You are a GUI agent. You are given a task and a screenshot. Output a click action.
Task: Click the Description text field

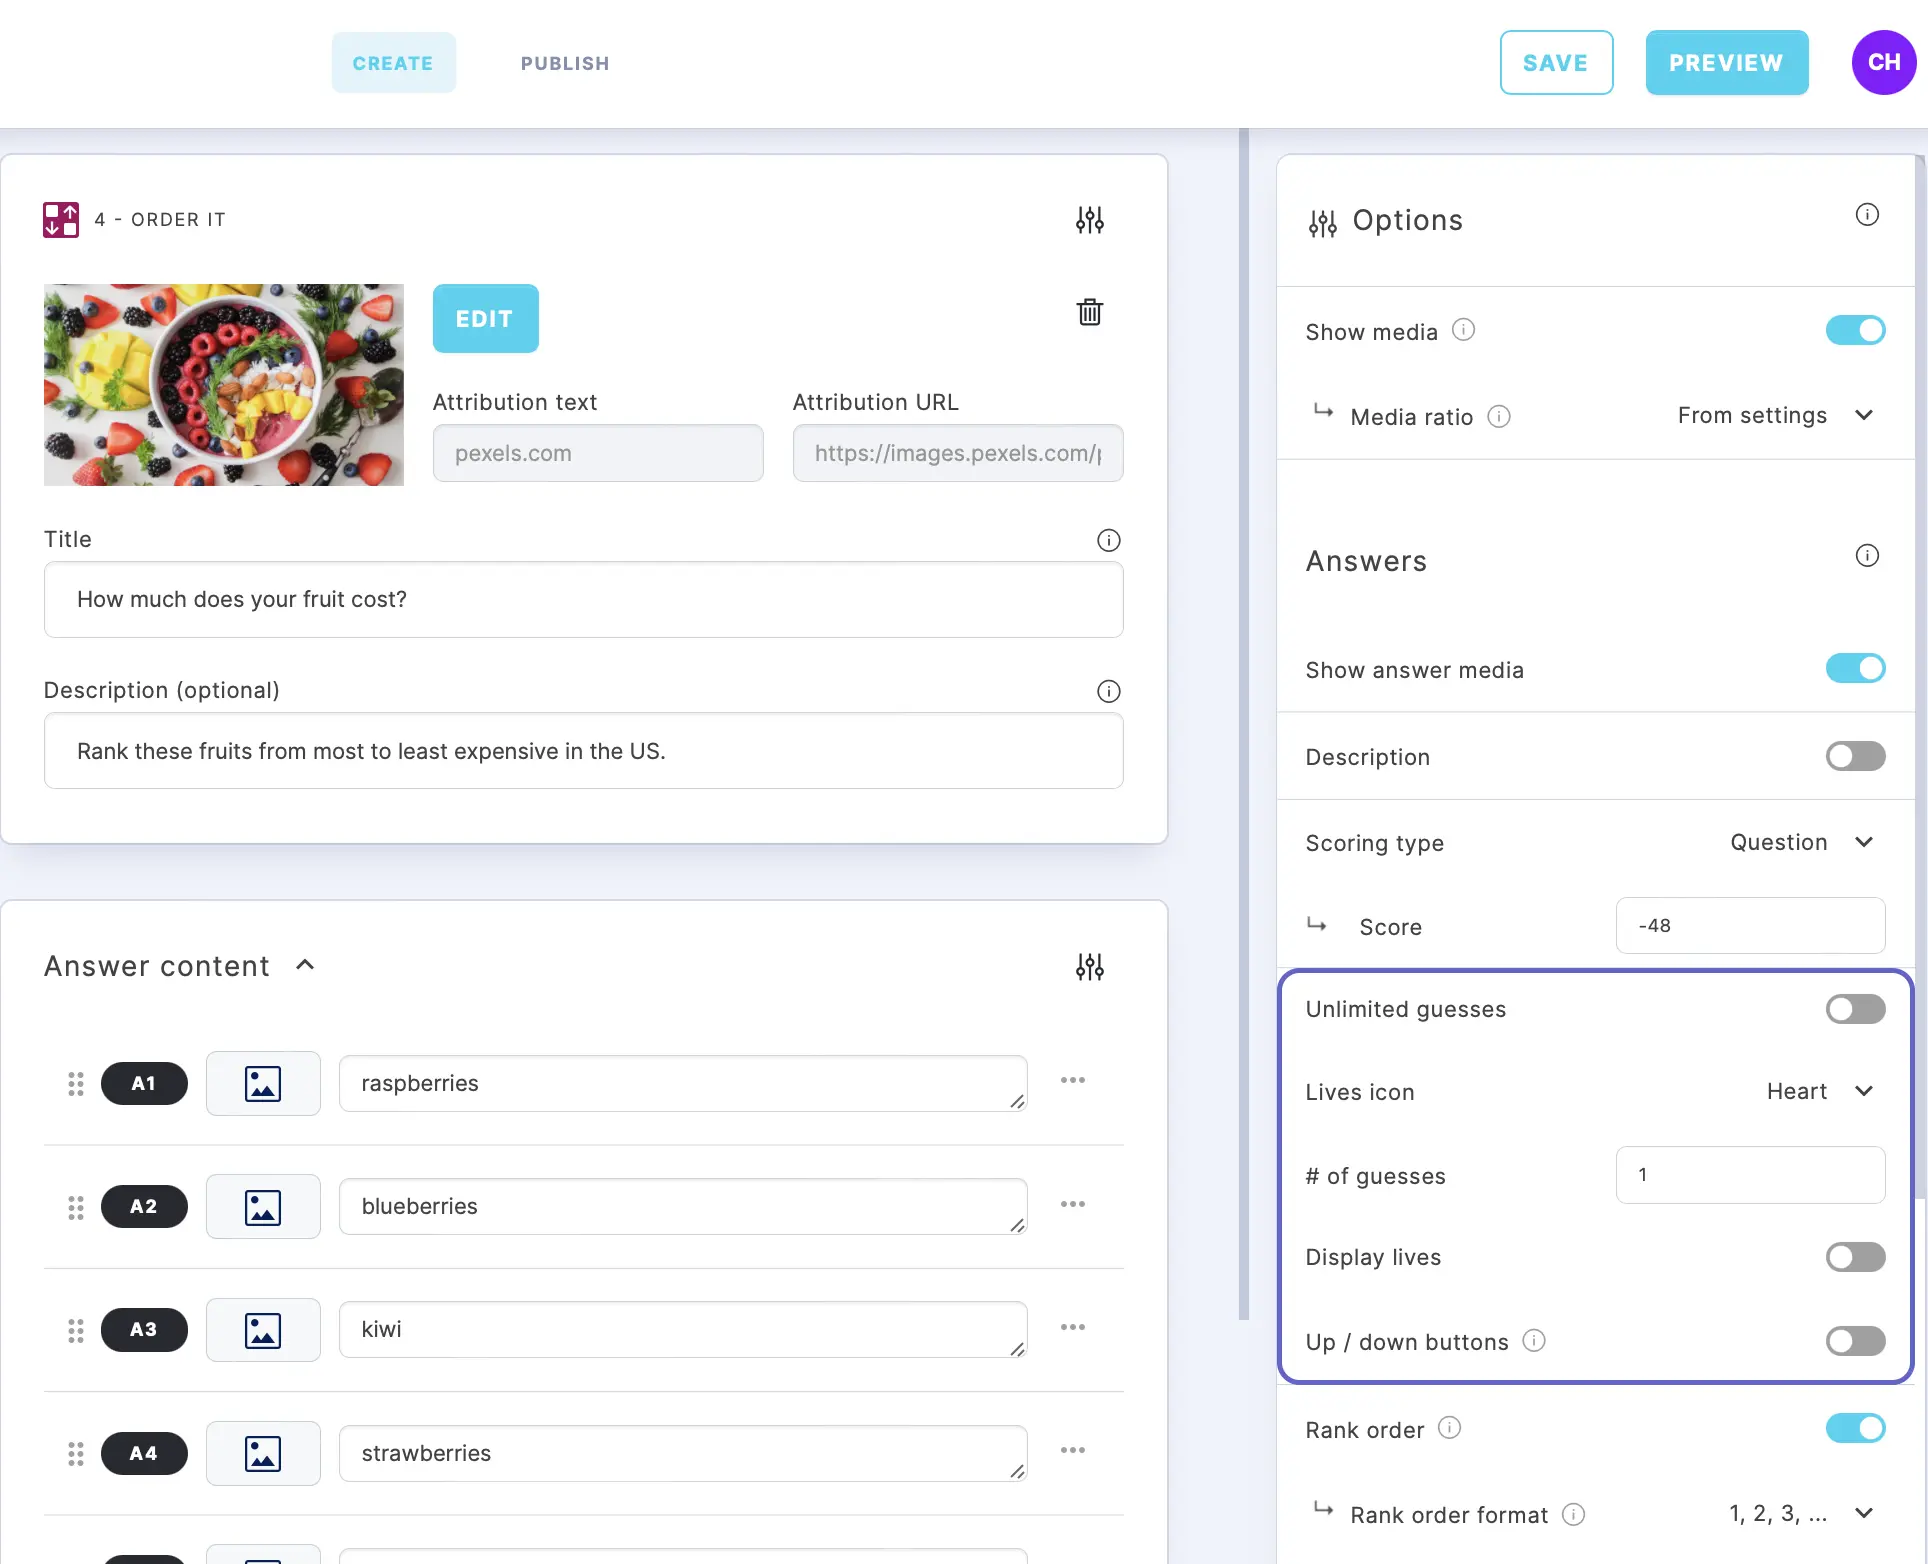tap(584, 751)
